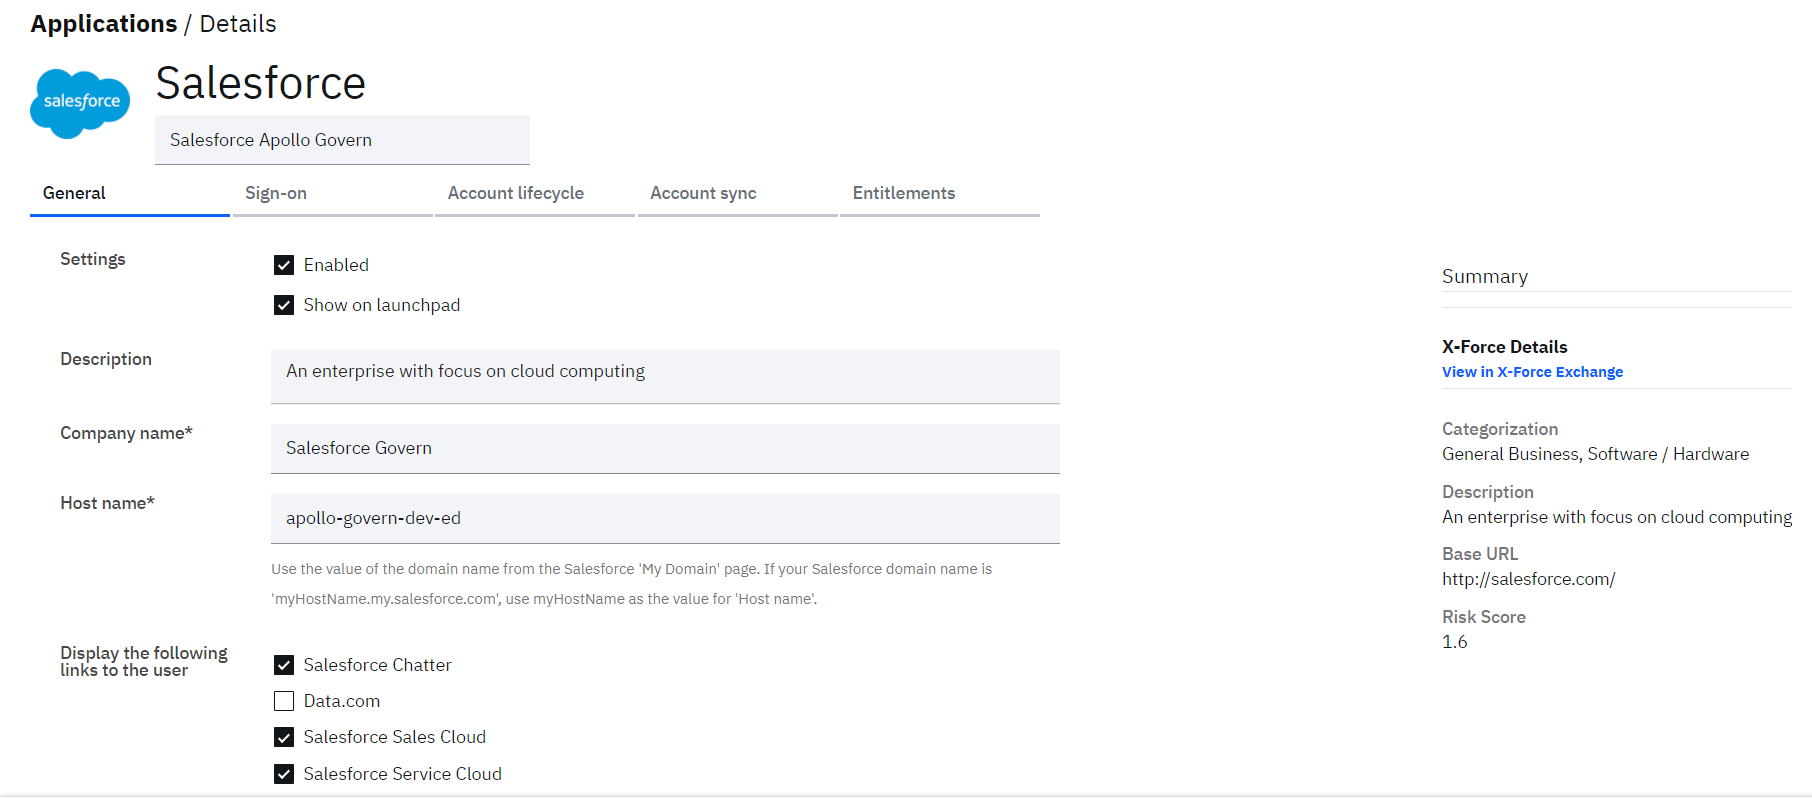Switch to the General tab

(130, 193)
